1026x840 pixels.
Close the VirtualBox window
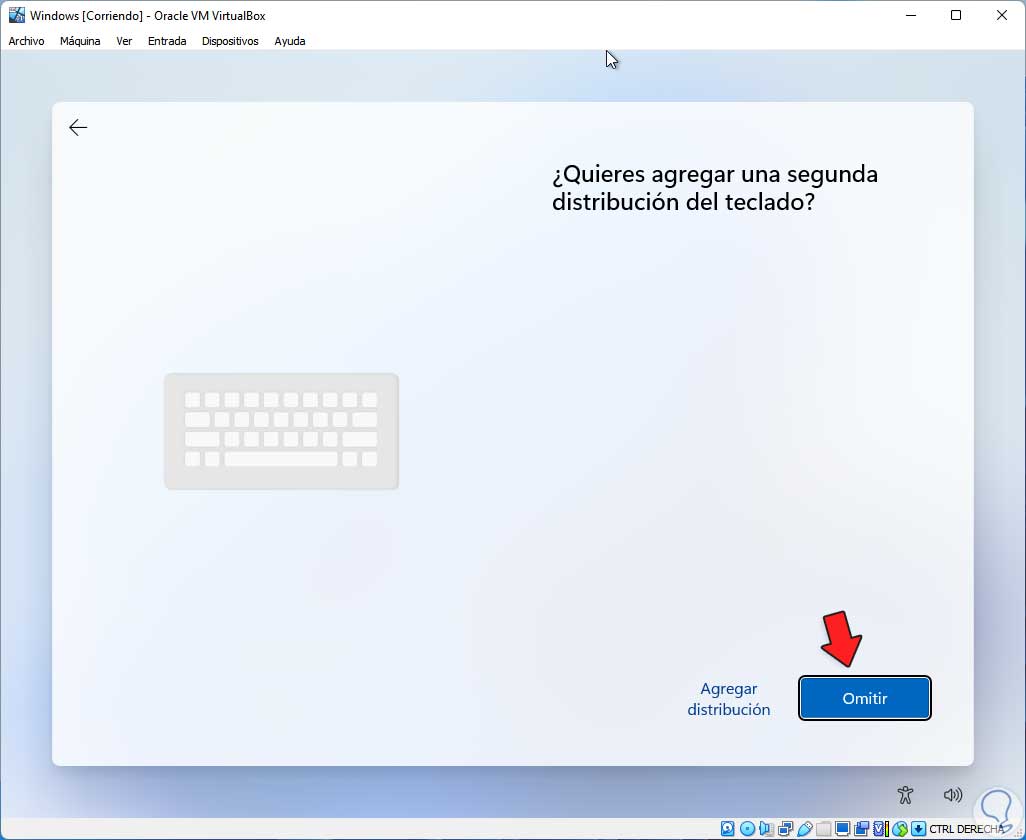[x=1001, y=15]
